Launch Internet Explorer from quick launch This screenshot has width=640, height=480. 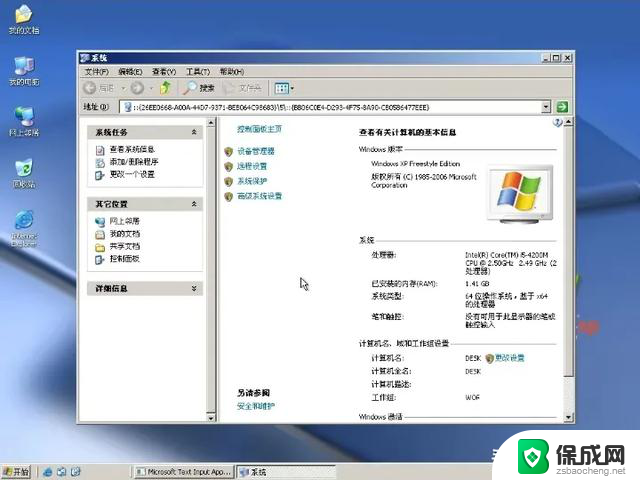click(48, 472)
